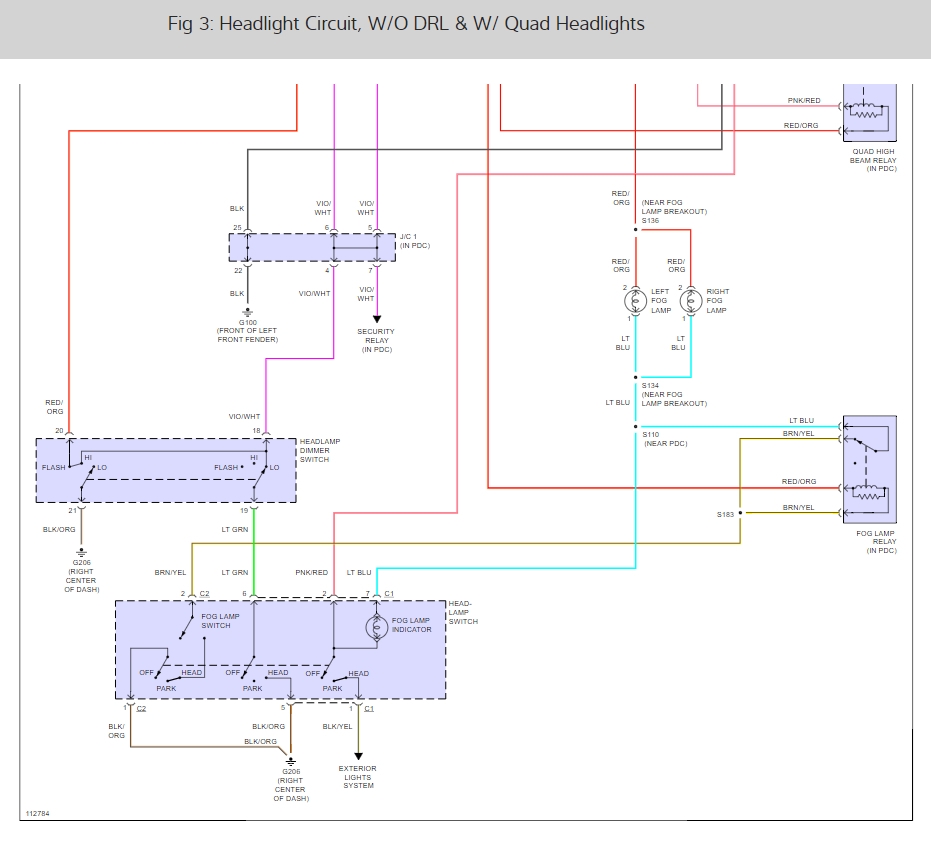Select the G100 ground symbol

tap(248, 309)
